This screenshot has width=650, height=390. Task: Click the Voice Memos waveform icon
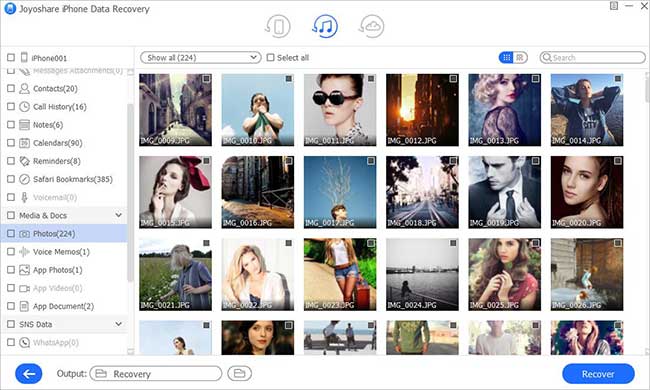[x=24, y=252]
